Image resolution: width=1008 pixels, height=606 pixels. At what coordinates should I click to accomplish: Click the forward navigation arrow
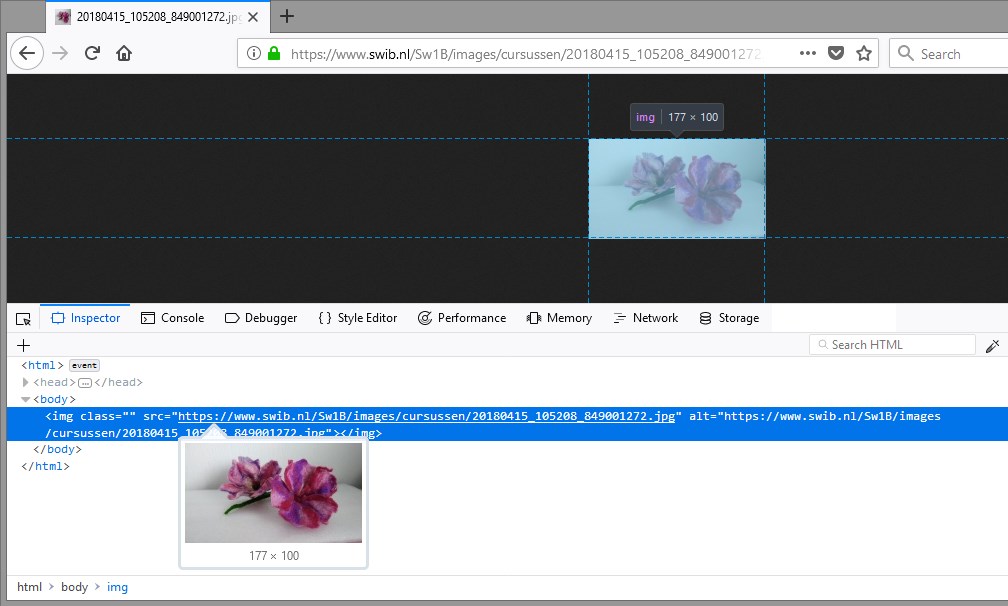60,53
